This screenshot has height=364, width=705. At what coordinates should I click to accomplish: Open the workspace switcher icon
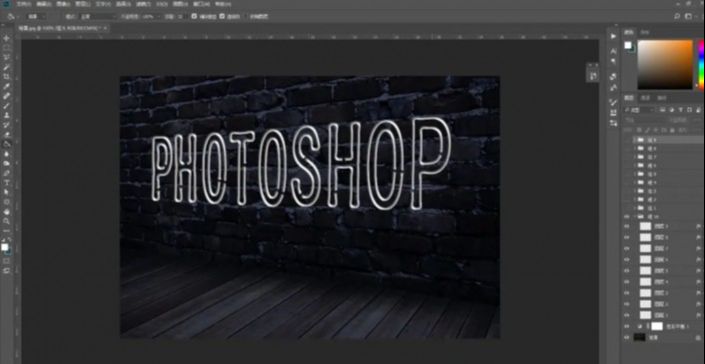tap(688, 16)
